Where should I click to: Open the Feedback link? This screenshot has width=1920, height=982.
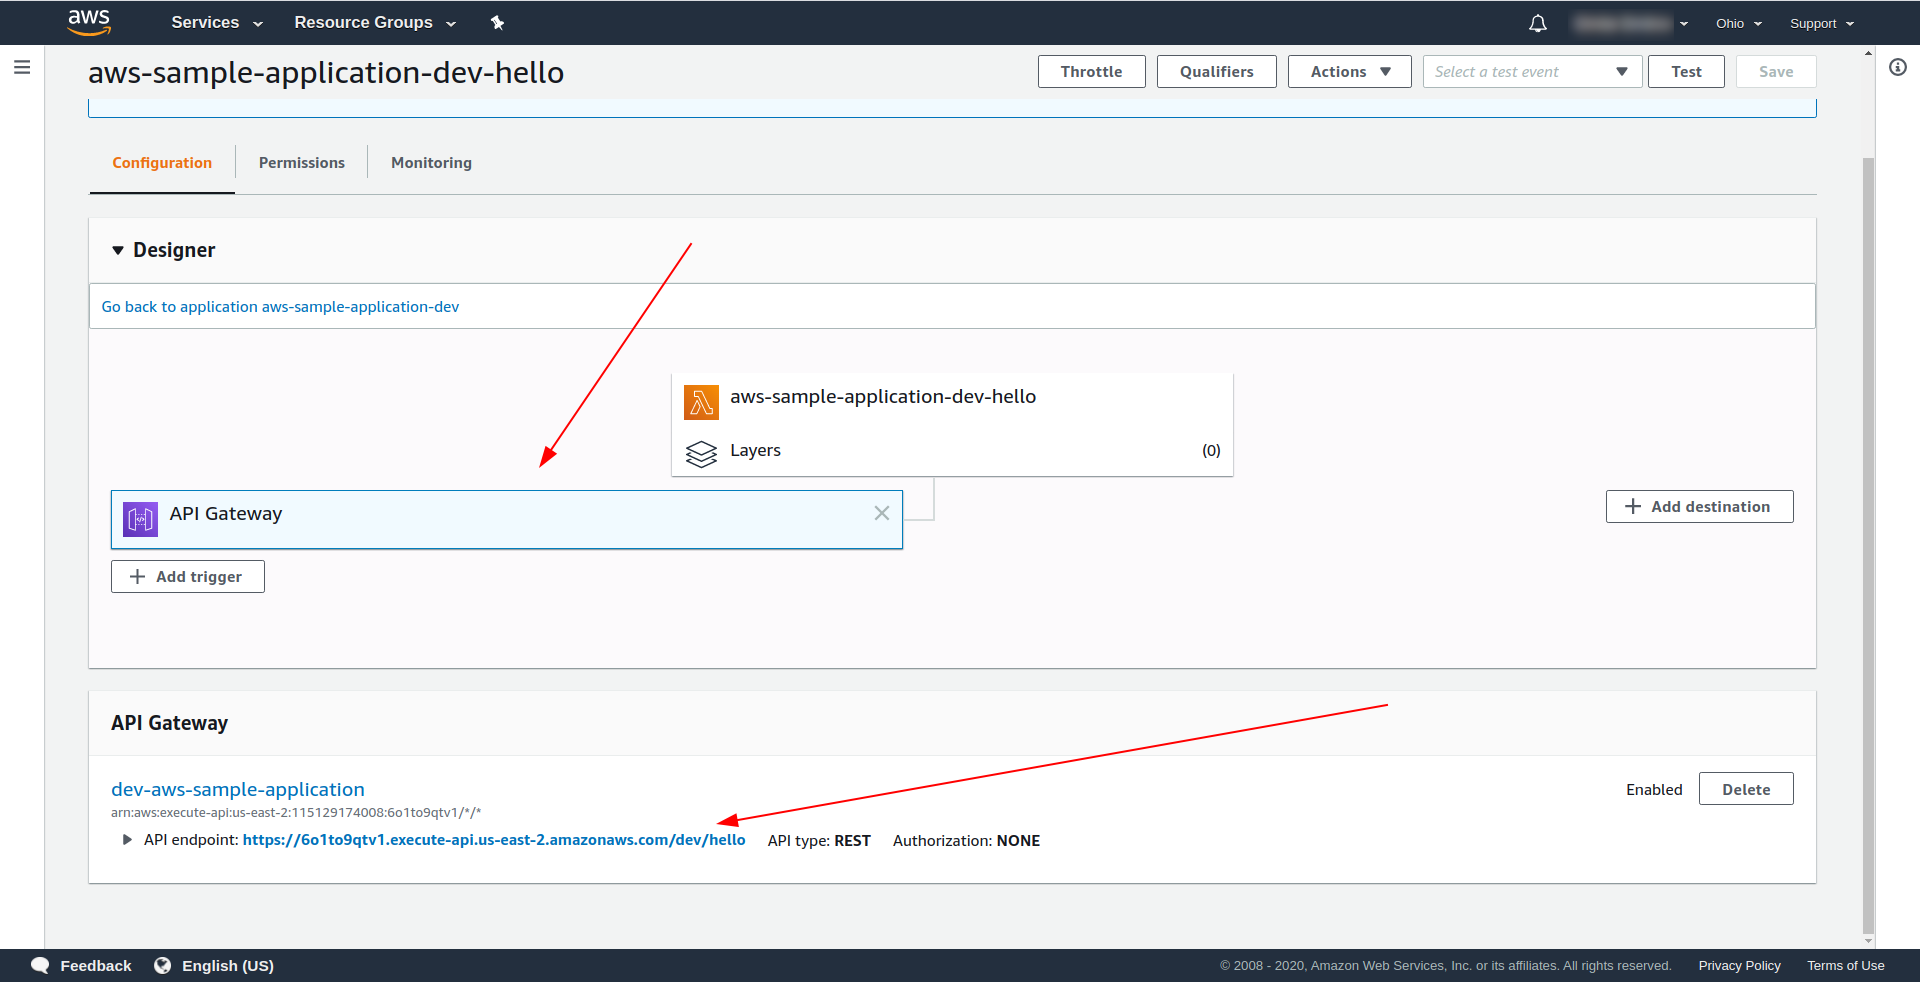(x=96, y=966)
